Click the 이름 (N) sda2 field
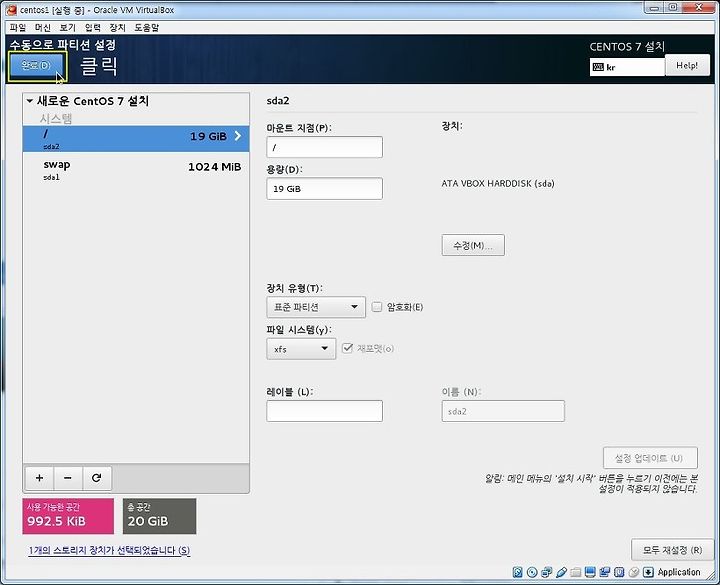The image size is (720, 585). 503,411
